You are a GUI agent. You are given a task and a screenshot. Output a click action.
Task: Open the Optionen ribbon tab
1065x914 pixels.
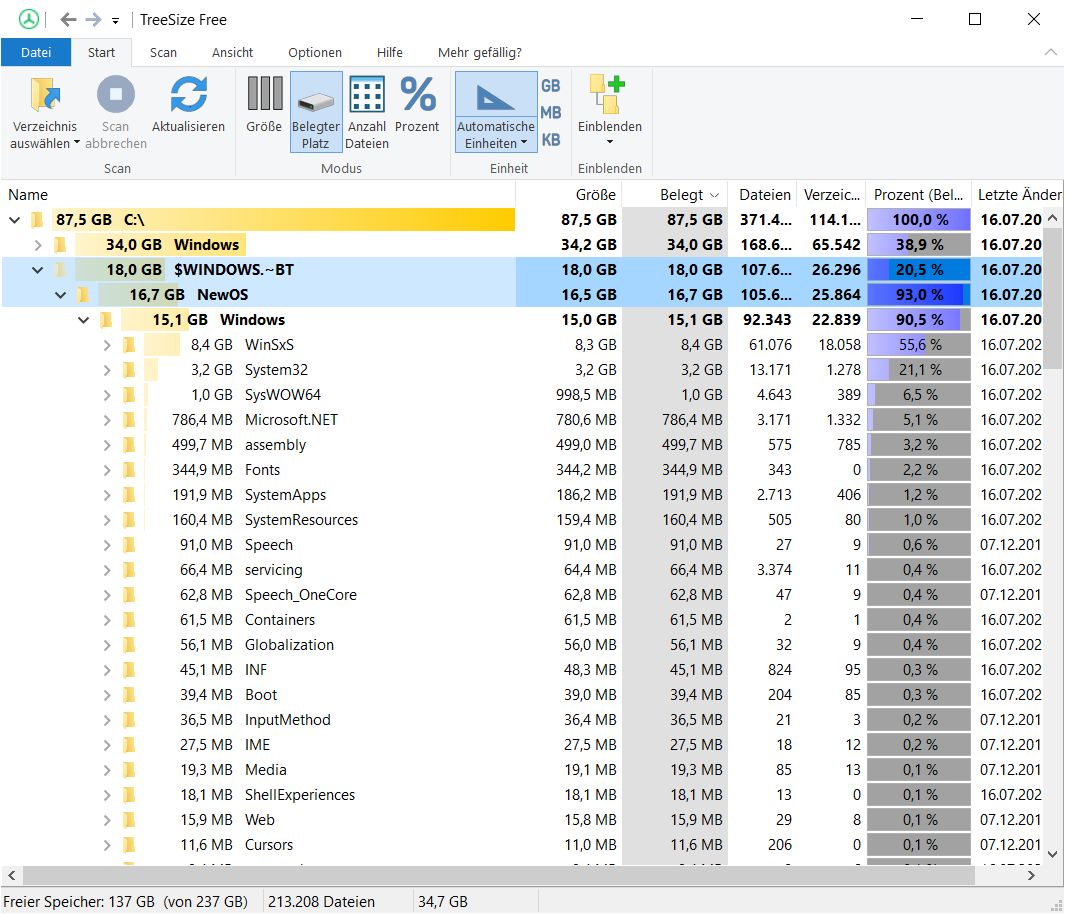[314, 52]
